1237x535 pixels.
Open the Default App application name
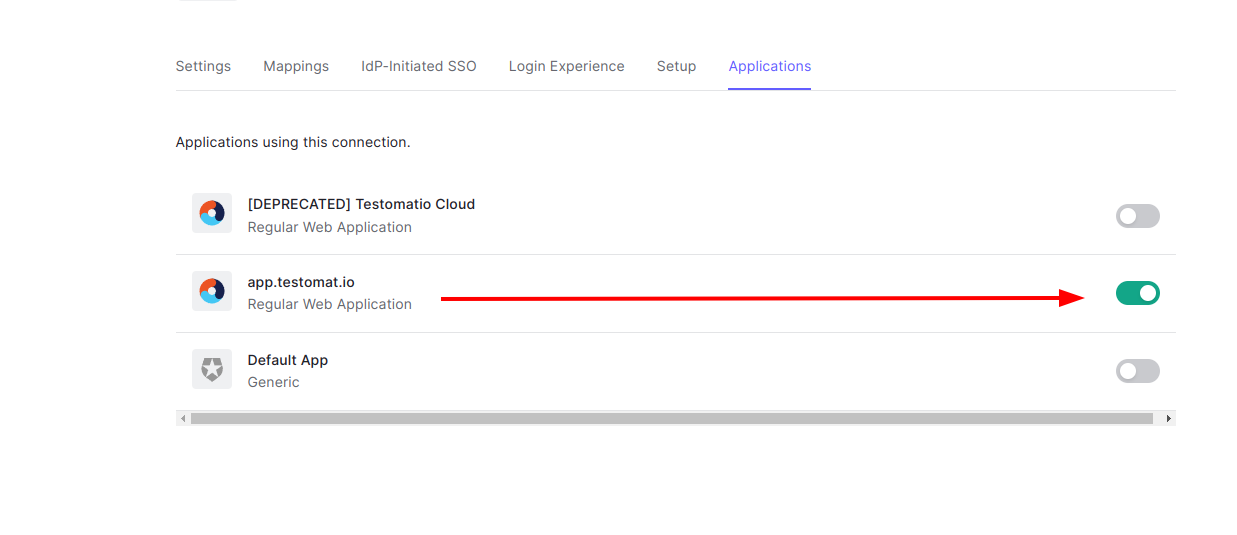click(x=288, y=360)
